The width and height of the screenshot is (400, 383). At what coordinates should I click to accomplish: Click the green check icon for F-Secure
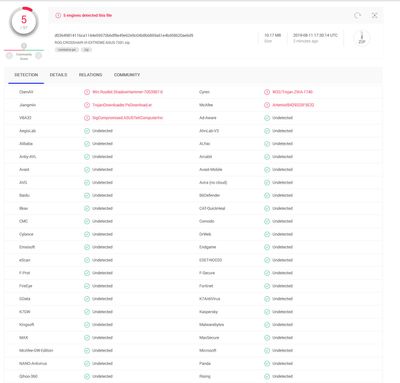pos(267,273)
